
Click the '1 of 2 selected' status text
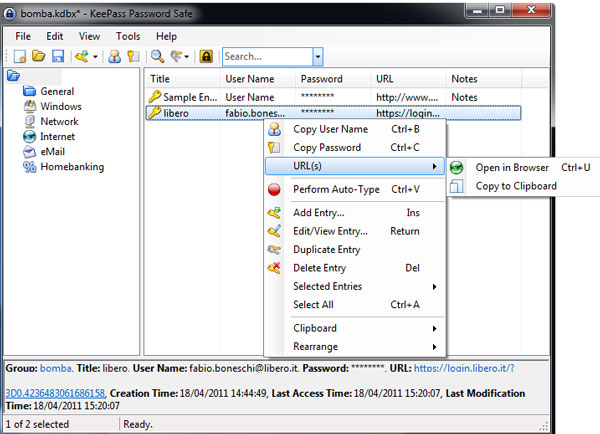(x=37, y=424)
